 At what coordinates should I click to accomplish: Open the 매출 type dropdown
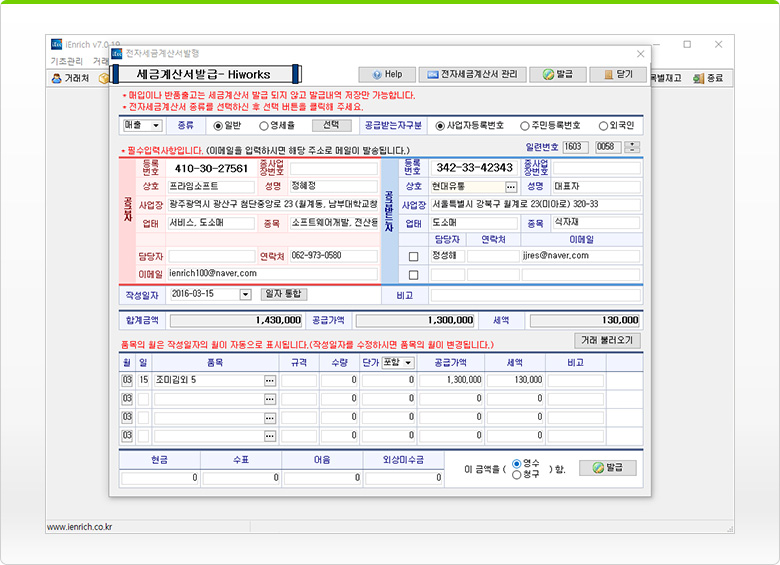[x=142, y=125]
